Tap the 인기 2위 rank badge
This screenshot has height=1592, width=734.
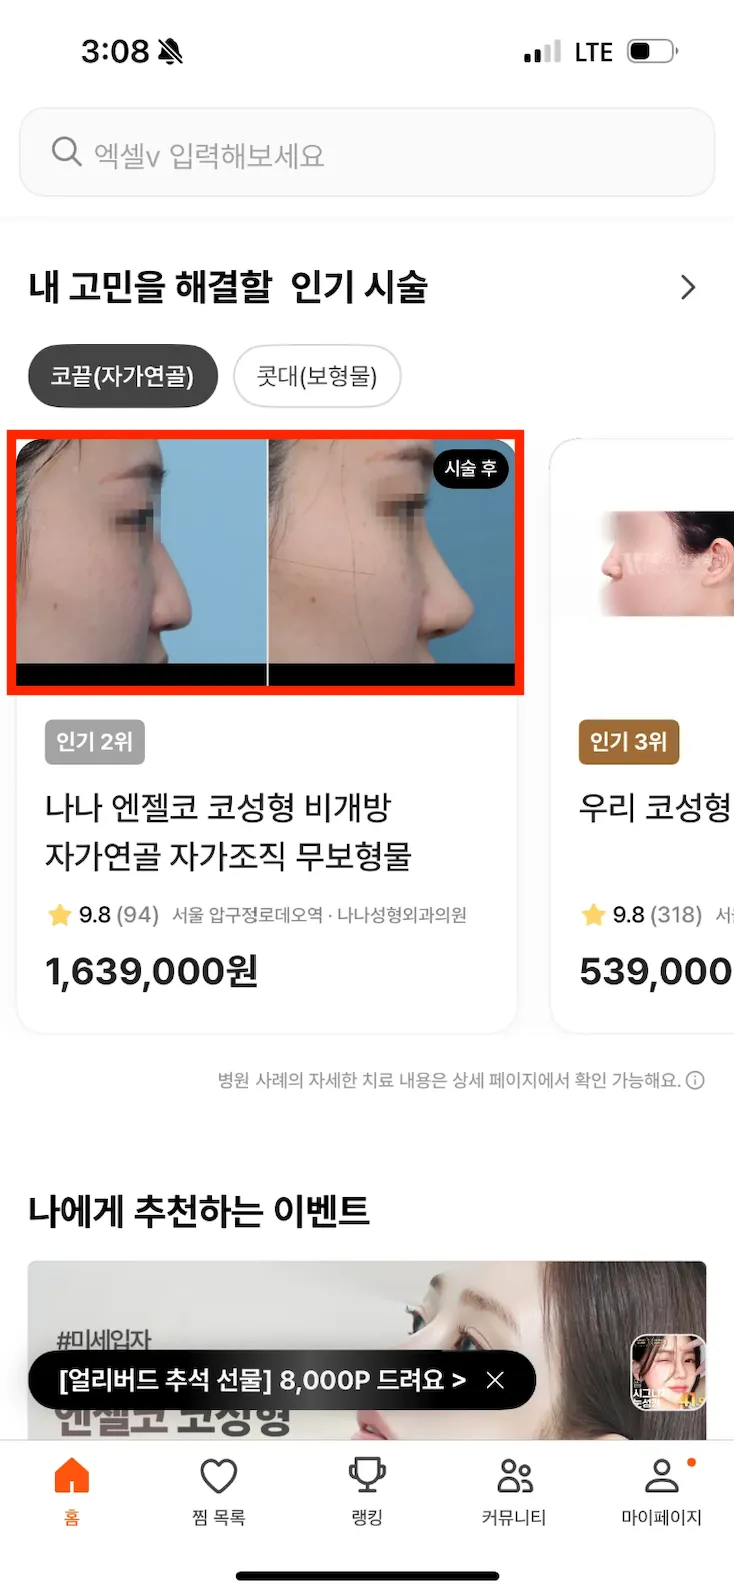[95, 742]
